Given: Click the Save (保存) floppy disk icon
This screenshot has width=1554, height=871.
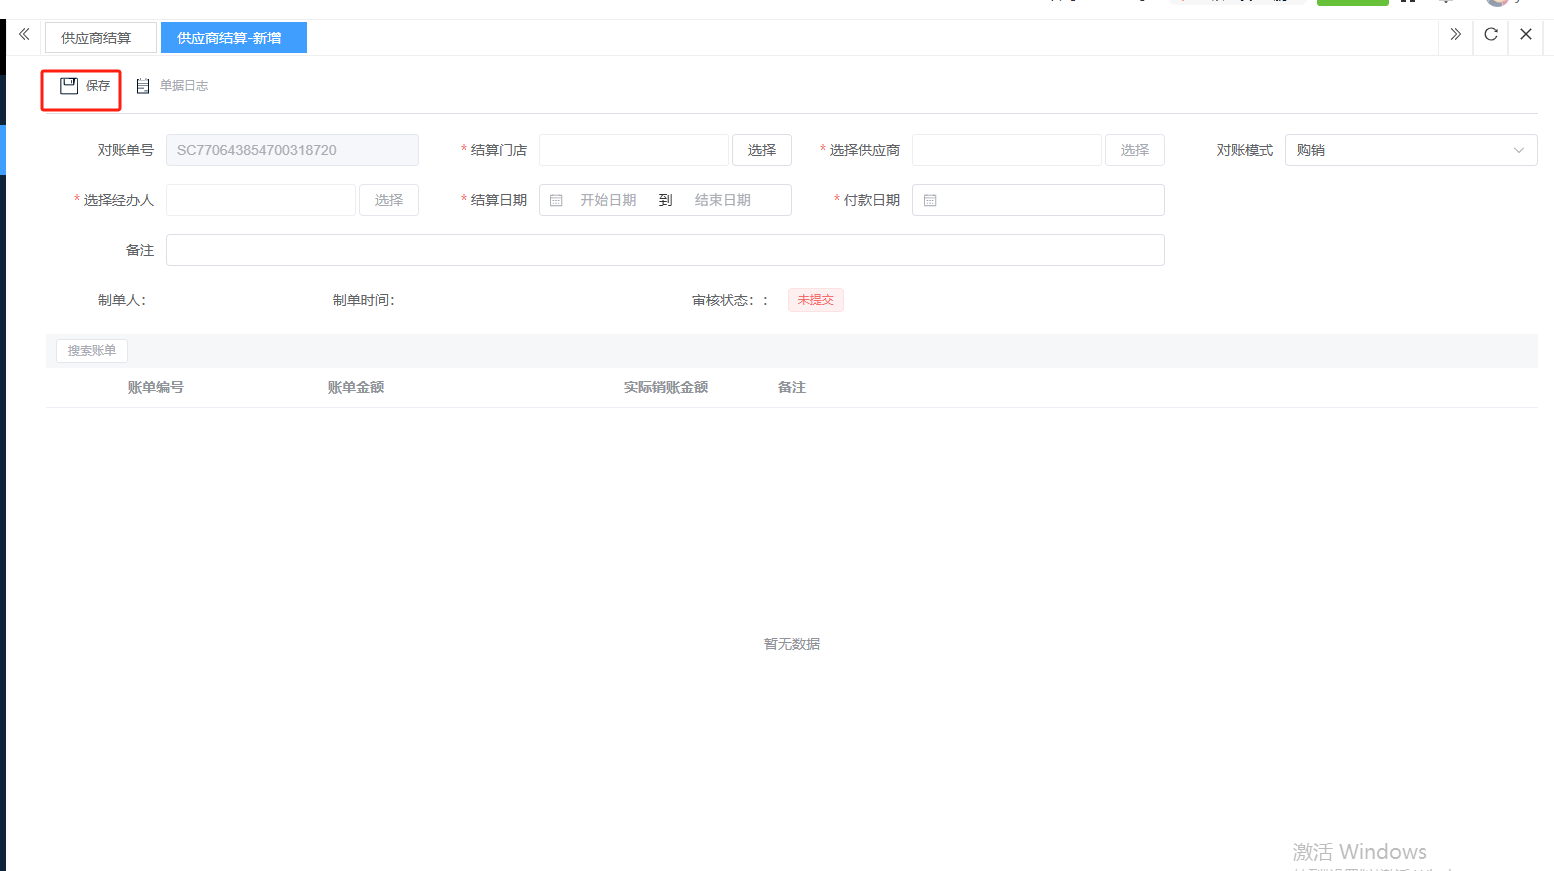Looking at the screenshot, I should tap(69, 86).
